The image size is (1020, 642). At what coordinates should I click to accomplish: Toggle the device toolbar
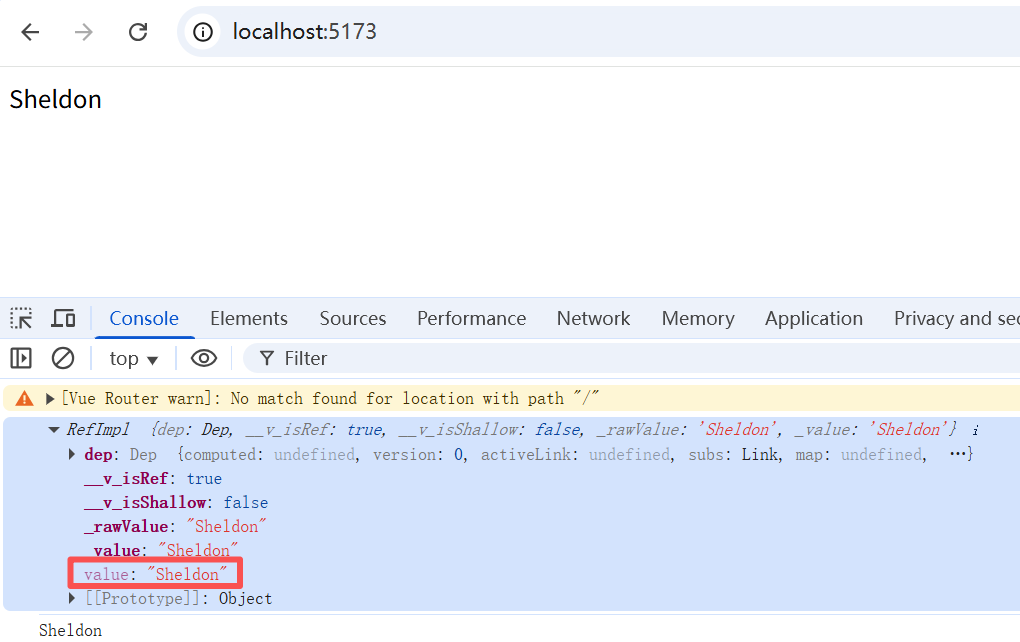63,319
